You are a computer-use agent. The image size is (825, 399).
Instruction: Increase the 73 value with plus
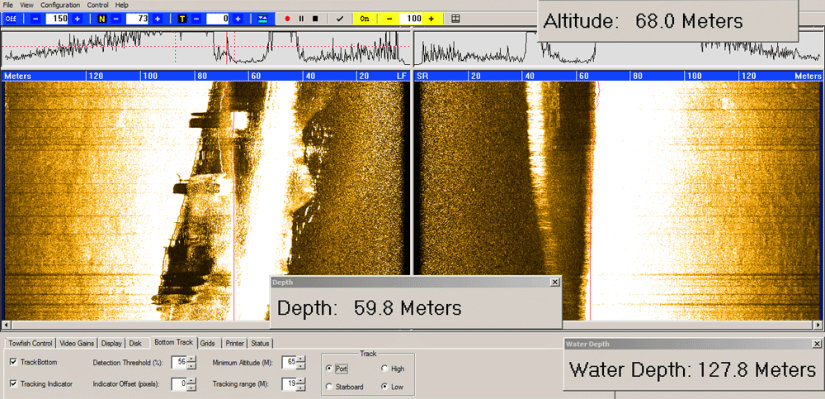pos(157,18)
